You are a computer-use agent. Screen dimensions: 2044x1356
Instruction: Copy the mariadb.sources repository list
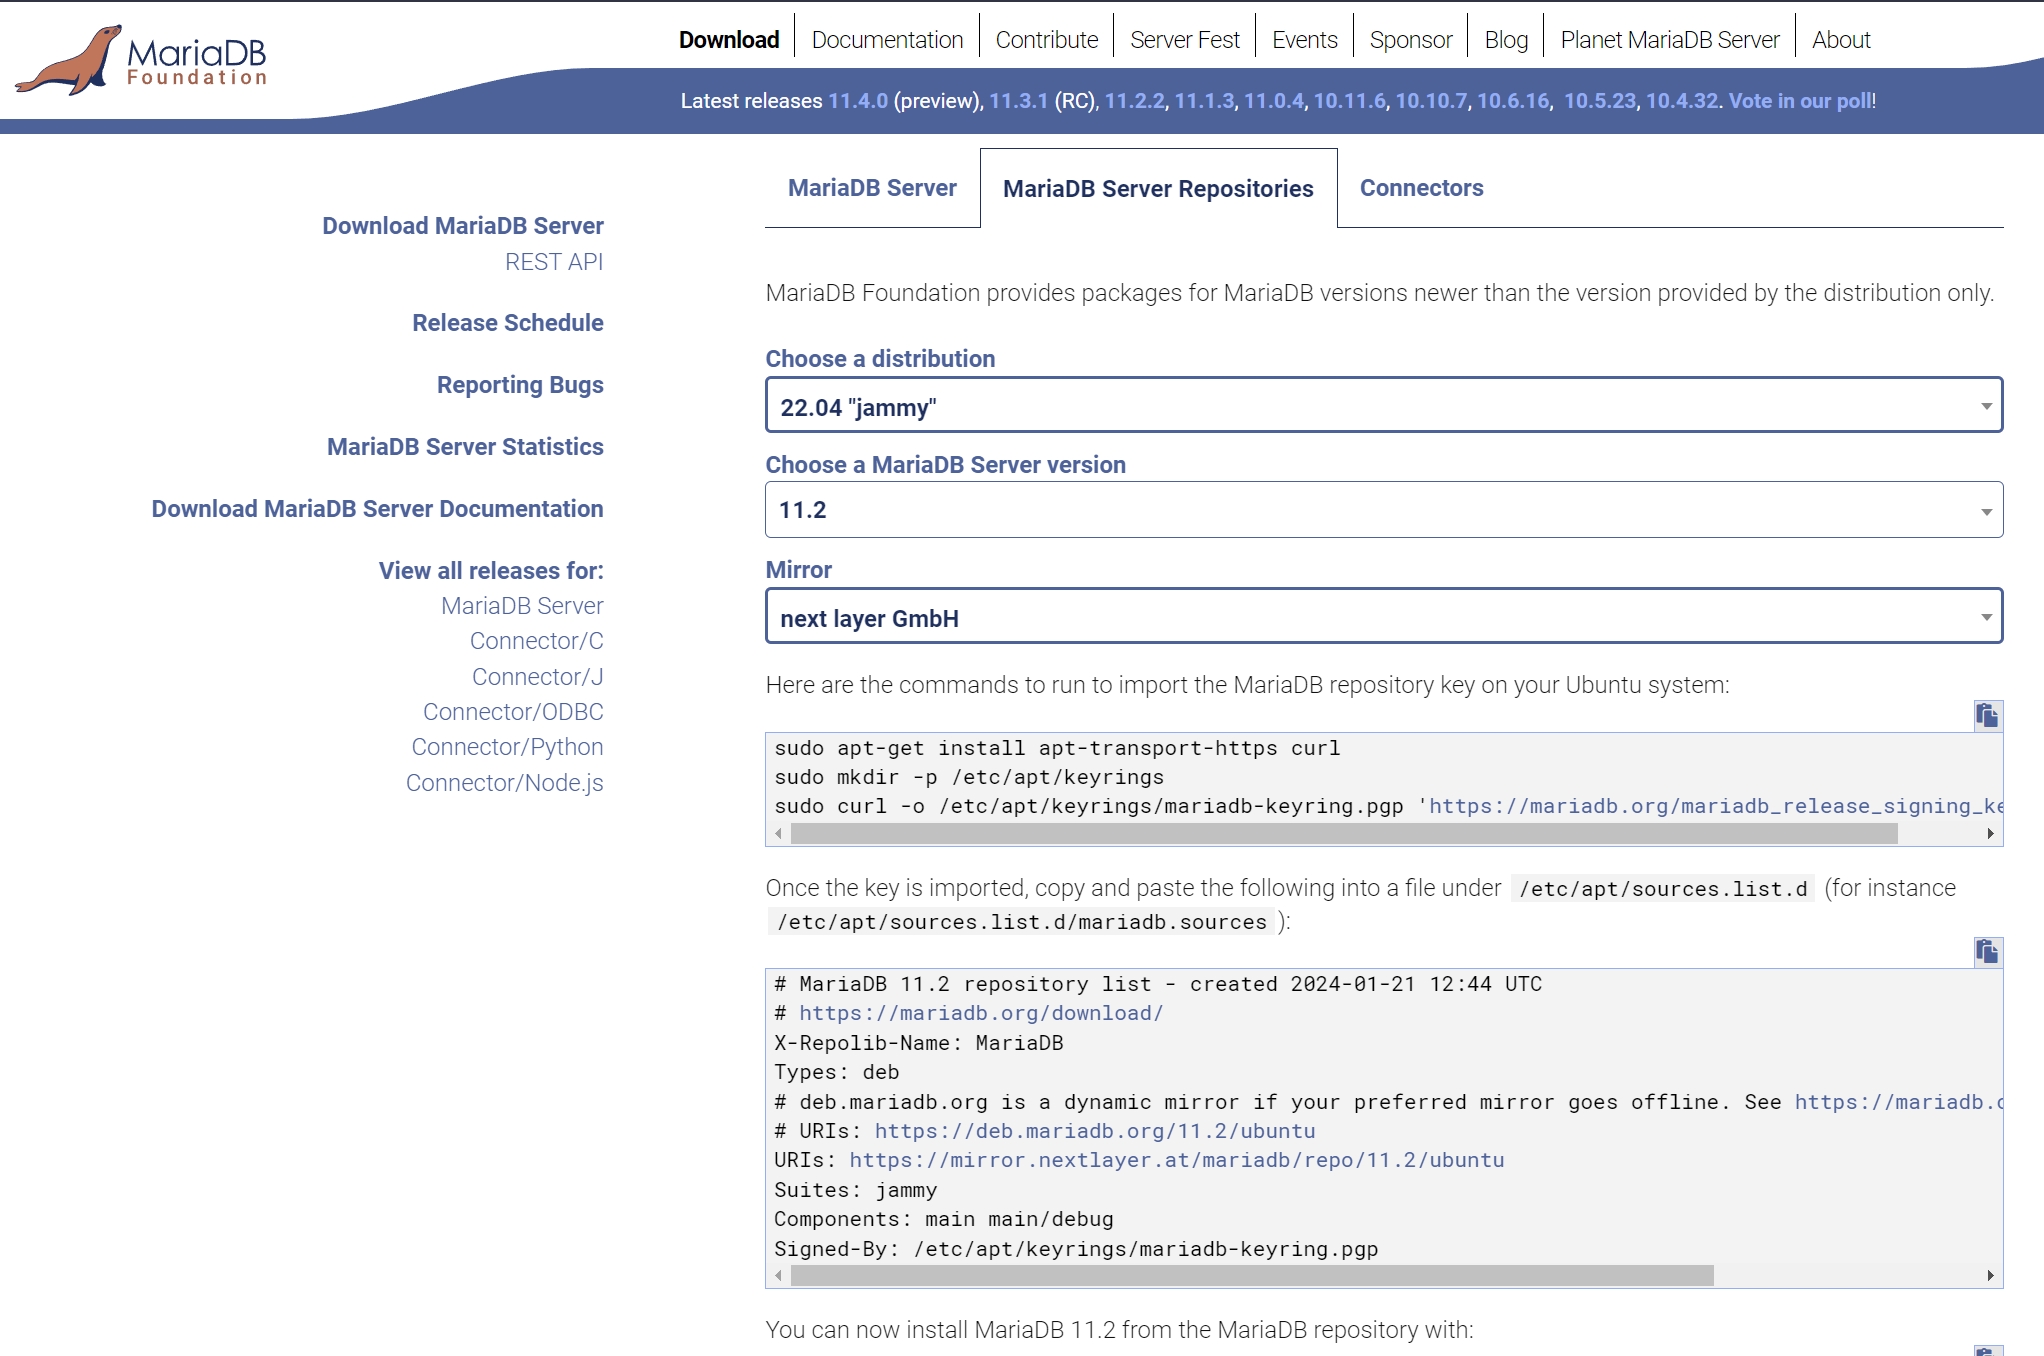coord(1987,951)
